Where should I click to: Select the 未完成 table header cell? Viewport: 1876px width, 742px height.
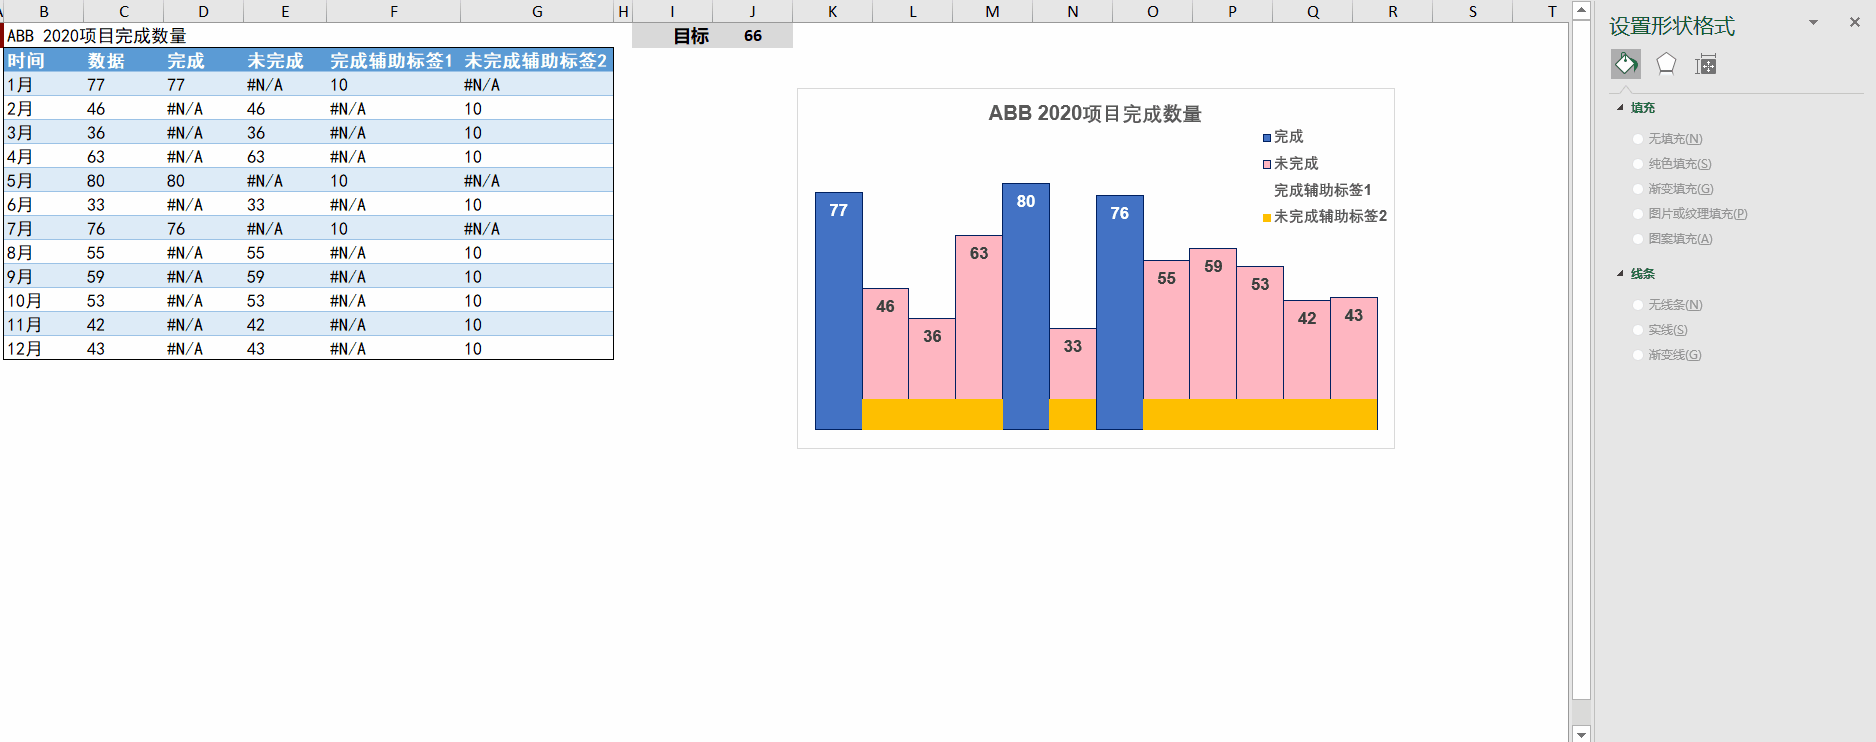coord(285,60)
